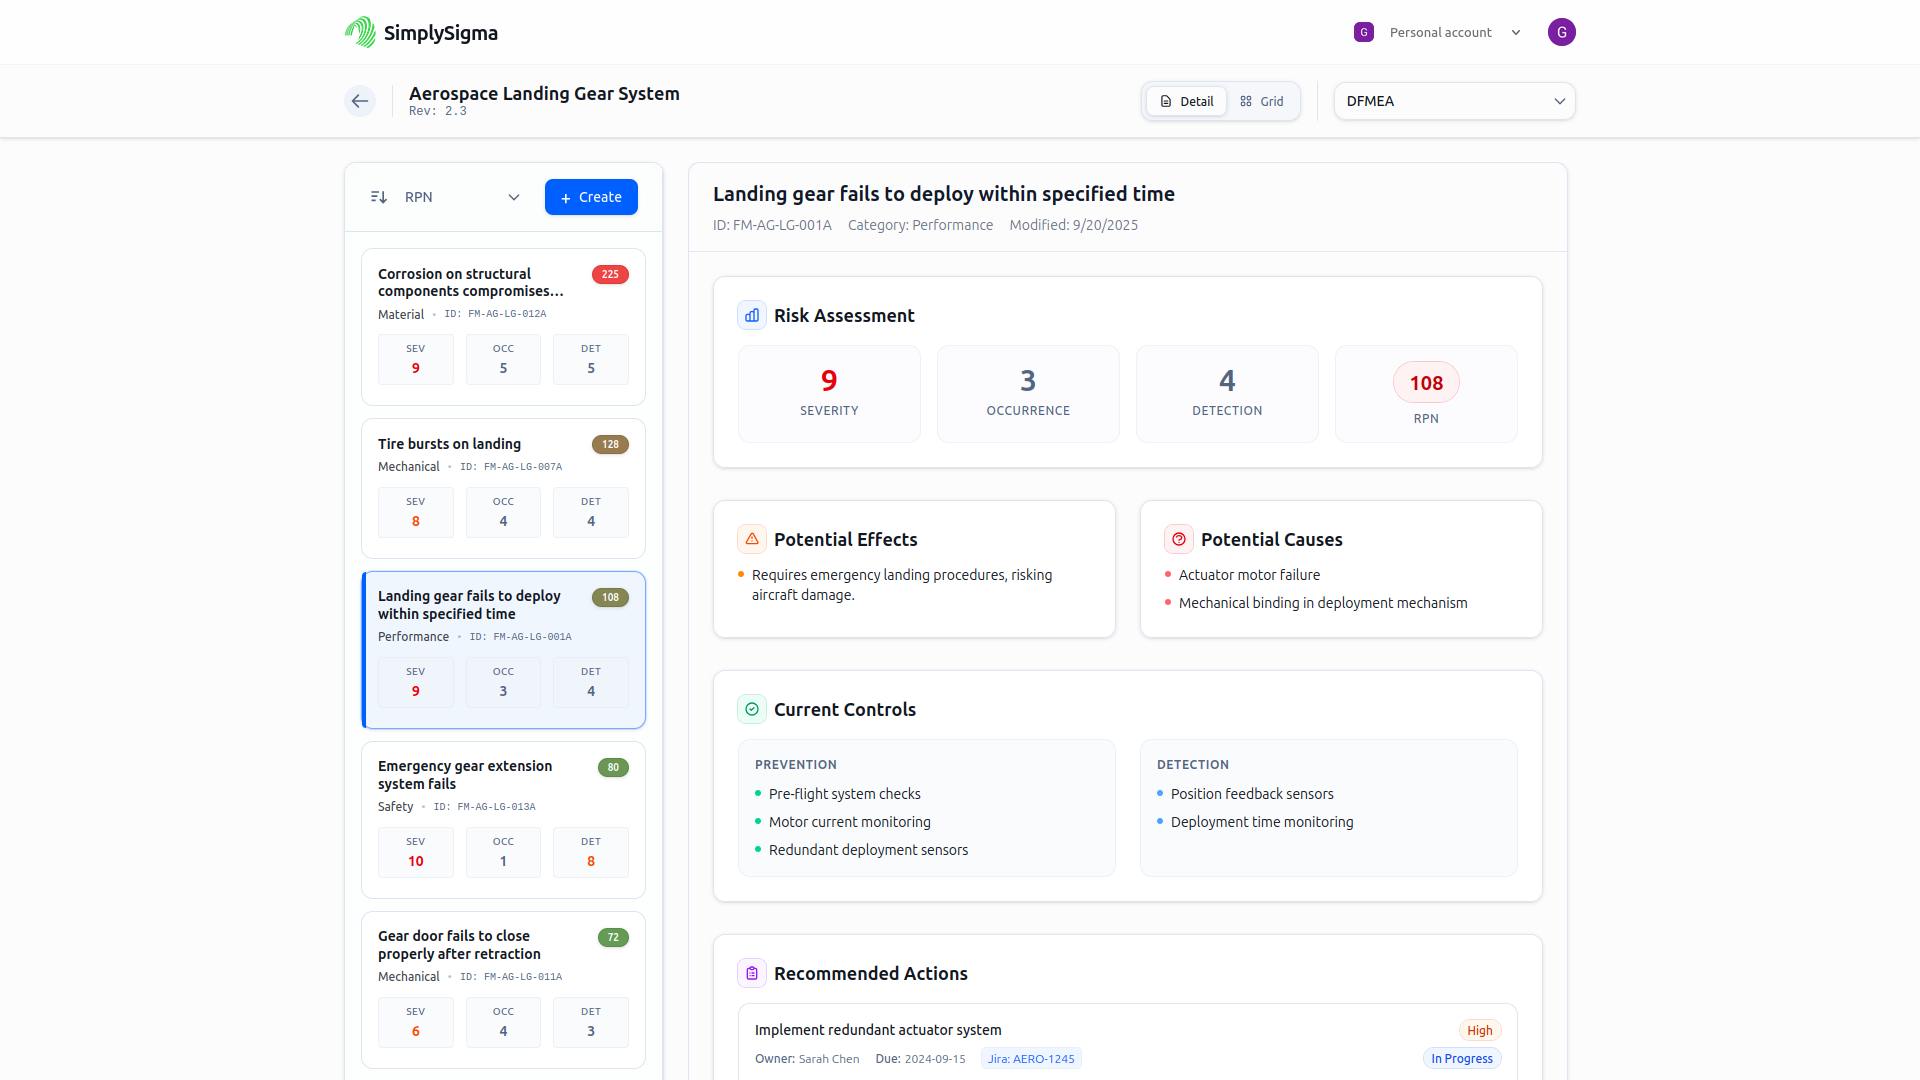Click the Create button

coord(591,197)
